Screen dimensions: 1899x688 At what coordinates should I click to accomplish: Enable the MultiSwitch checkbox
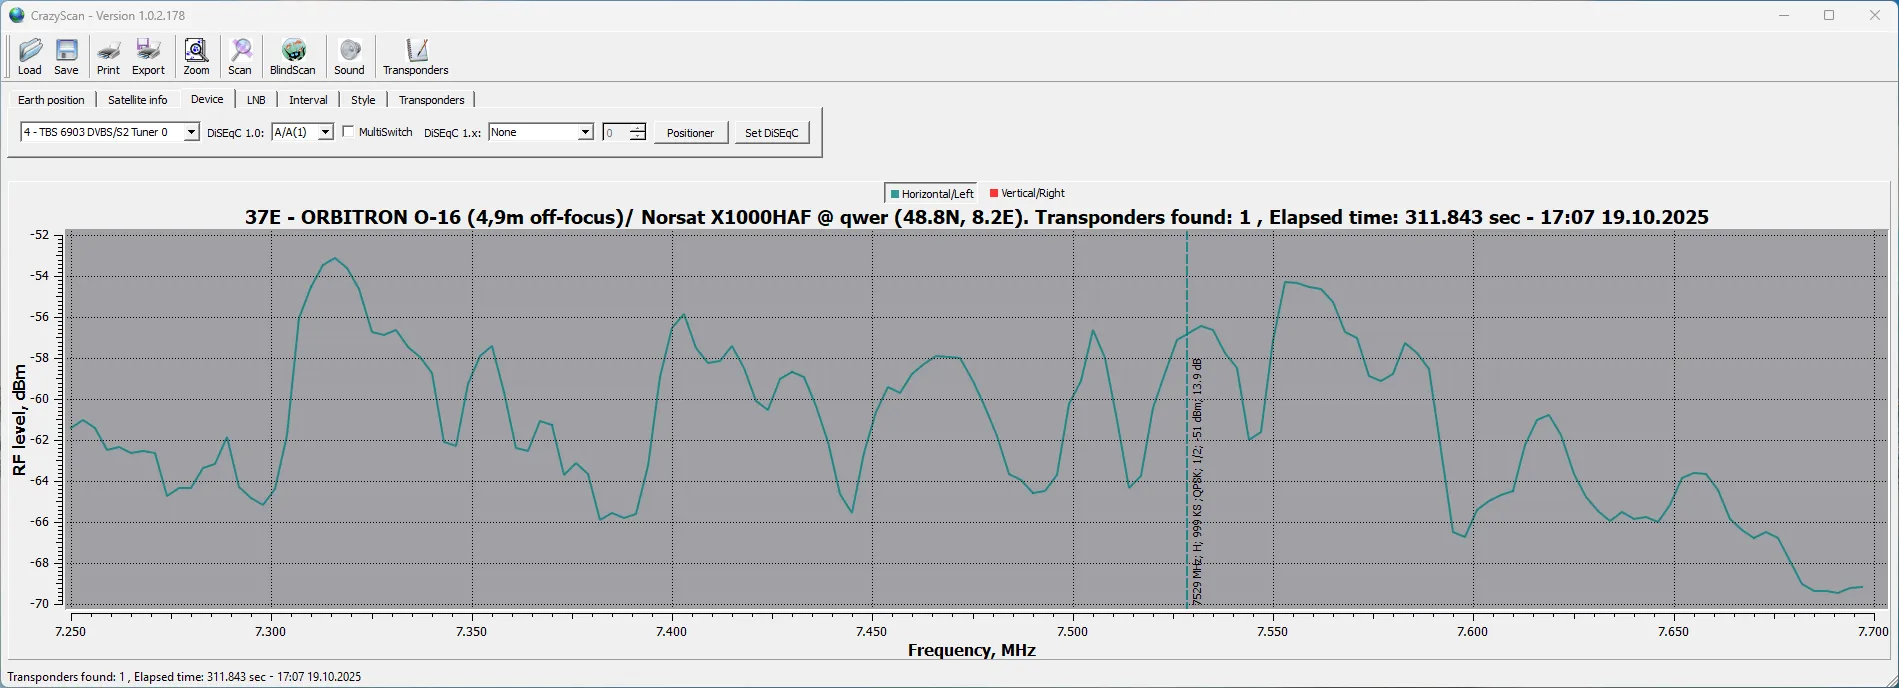click(348, 132)
